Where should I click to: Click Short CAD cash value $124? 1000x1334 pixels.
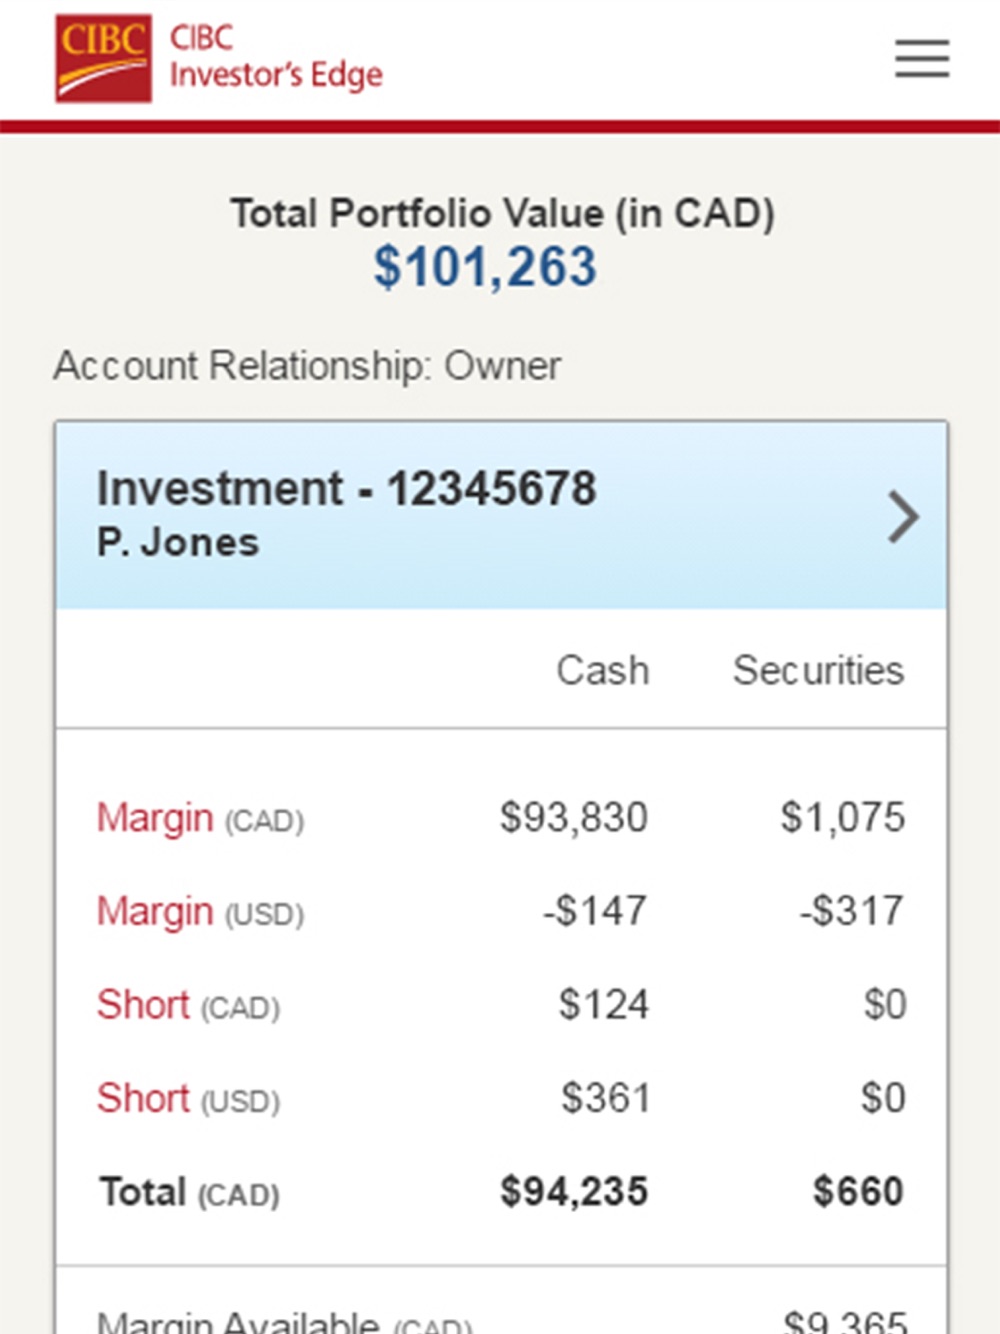[x=604, y=1004]
